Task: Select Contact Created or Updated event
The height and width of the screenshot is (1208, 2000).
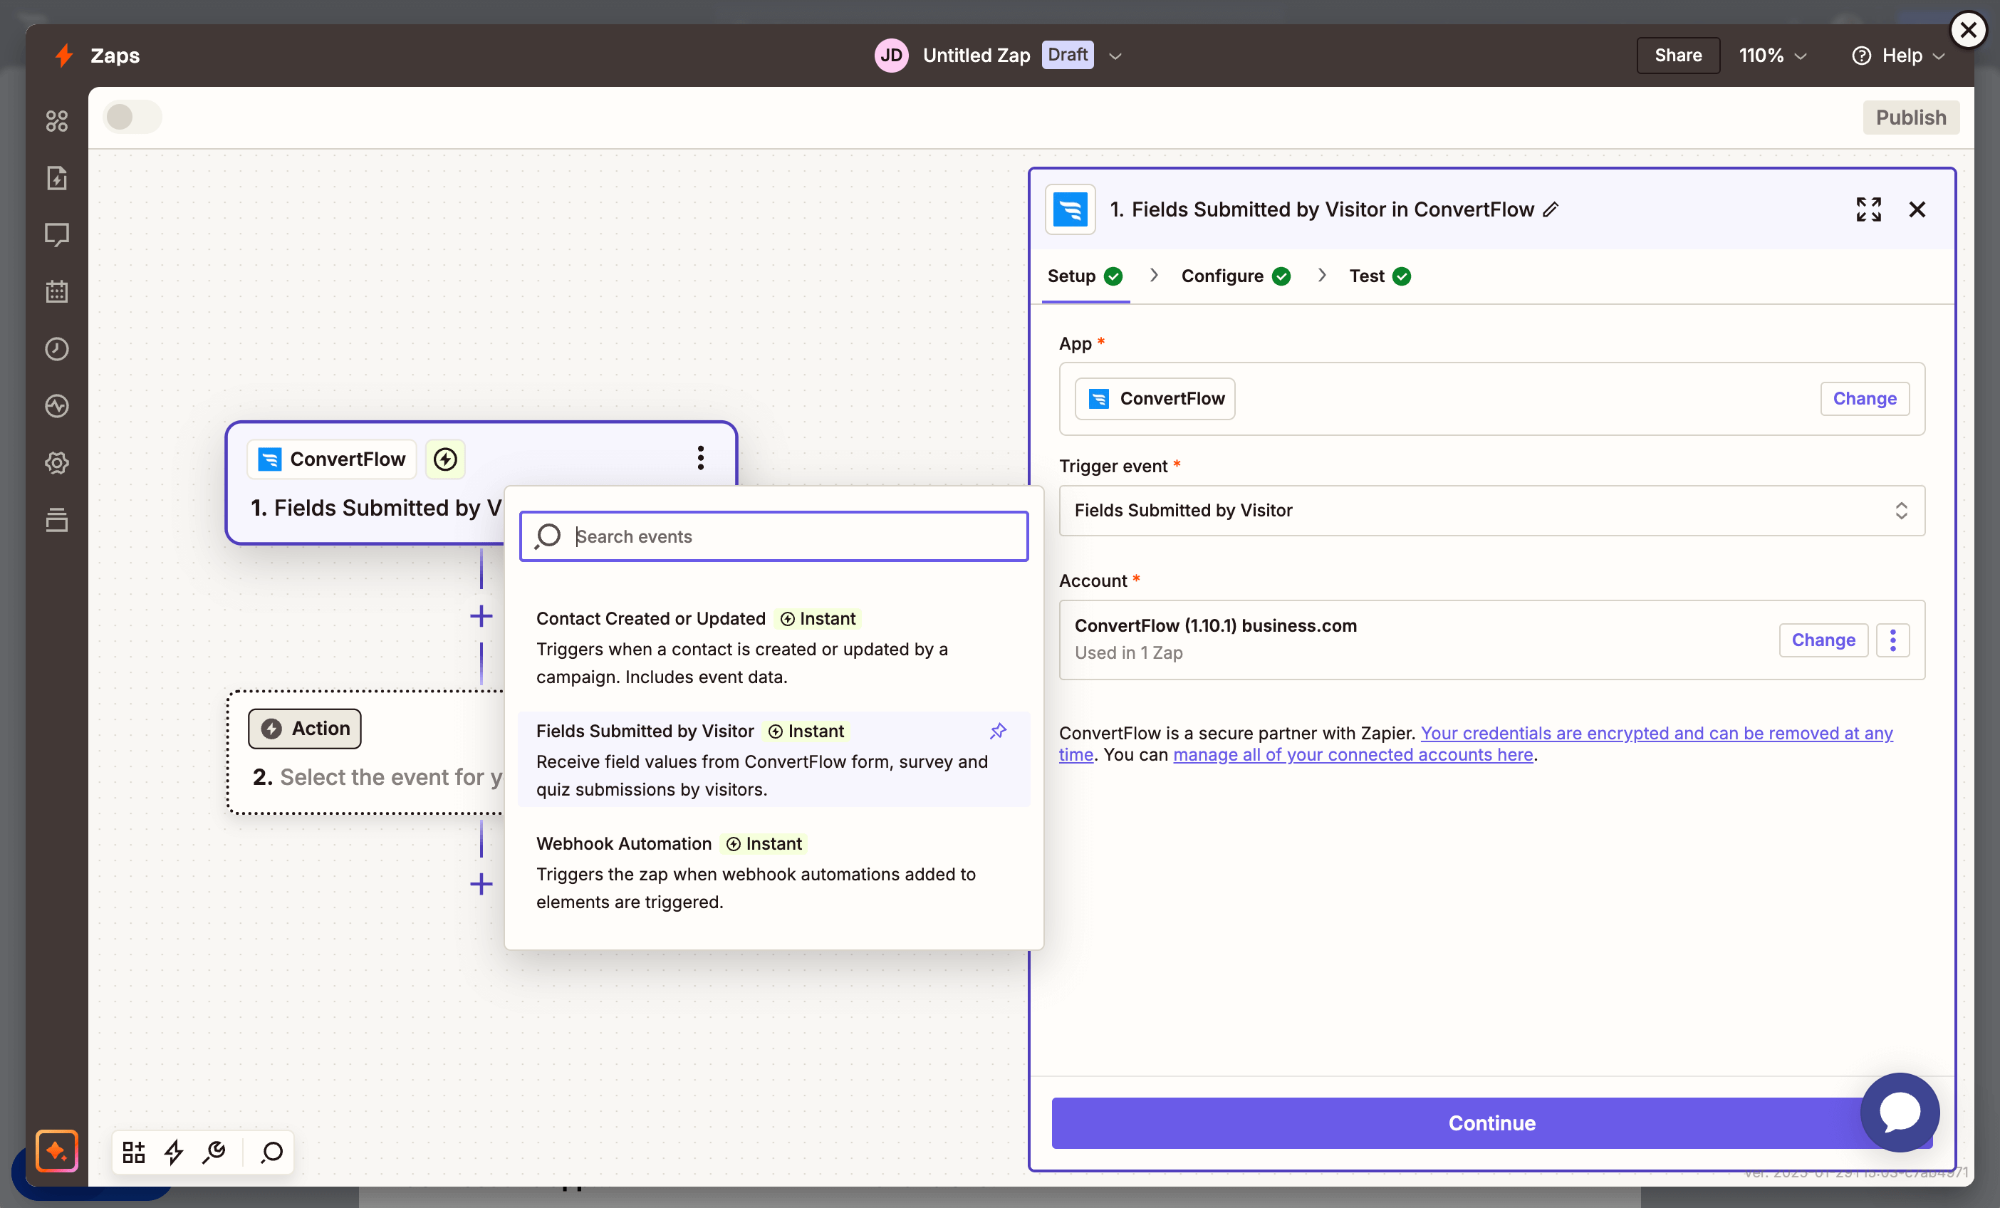Action: coord(774,647)
